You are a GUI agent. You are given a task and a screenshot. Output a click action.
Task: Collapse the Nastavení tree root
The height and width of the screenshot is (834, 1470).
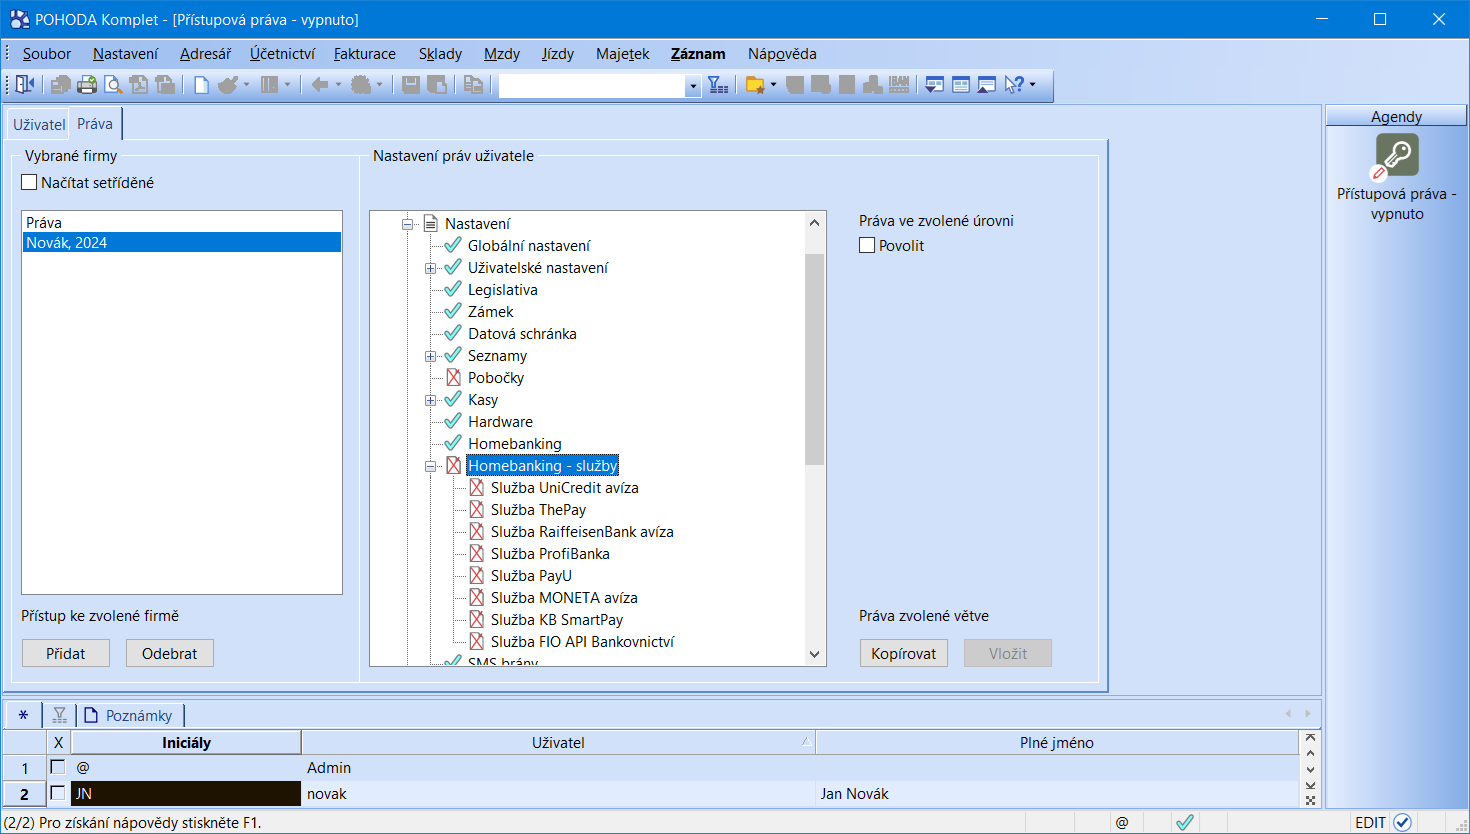[408, 224]
